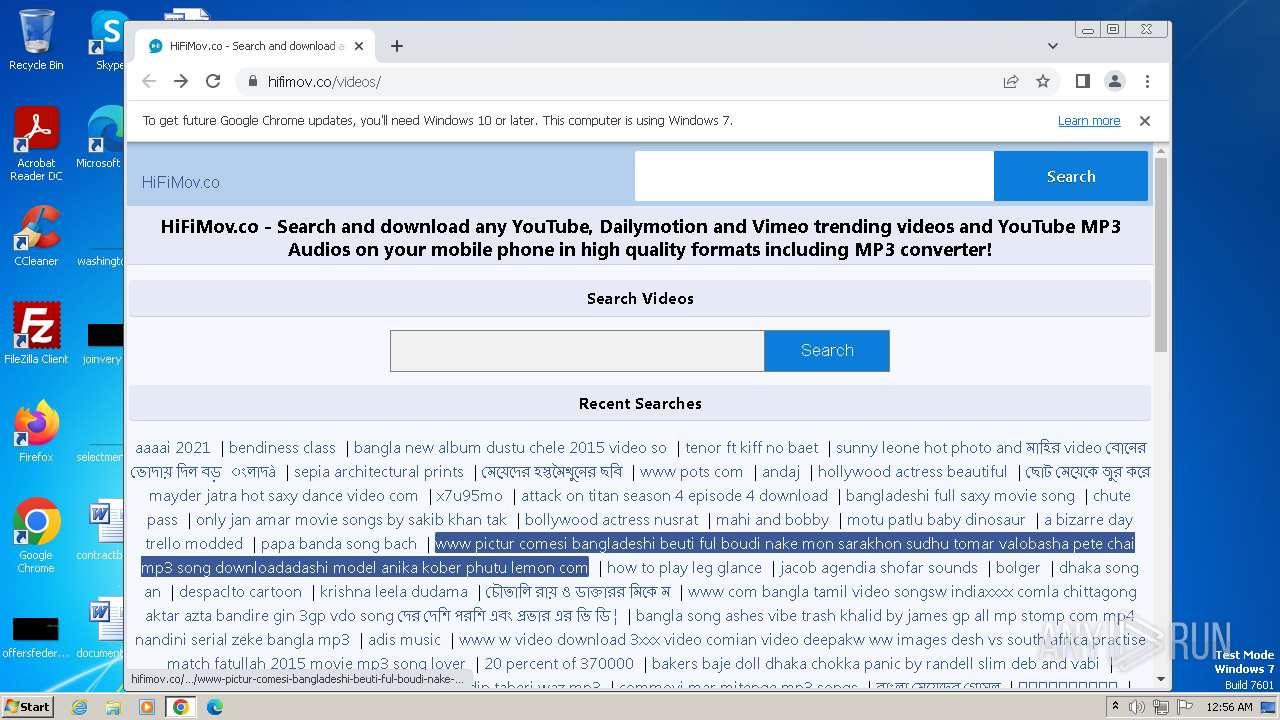Click the site lock icon in address bar
This screenshot has width=1280, height=720.
pos(252,81)
